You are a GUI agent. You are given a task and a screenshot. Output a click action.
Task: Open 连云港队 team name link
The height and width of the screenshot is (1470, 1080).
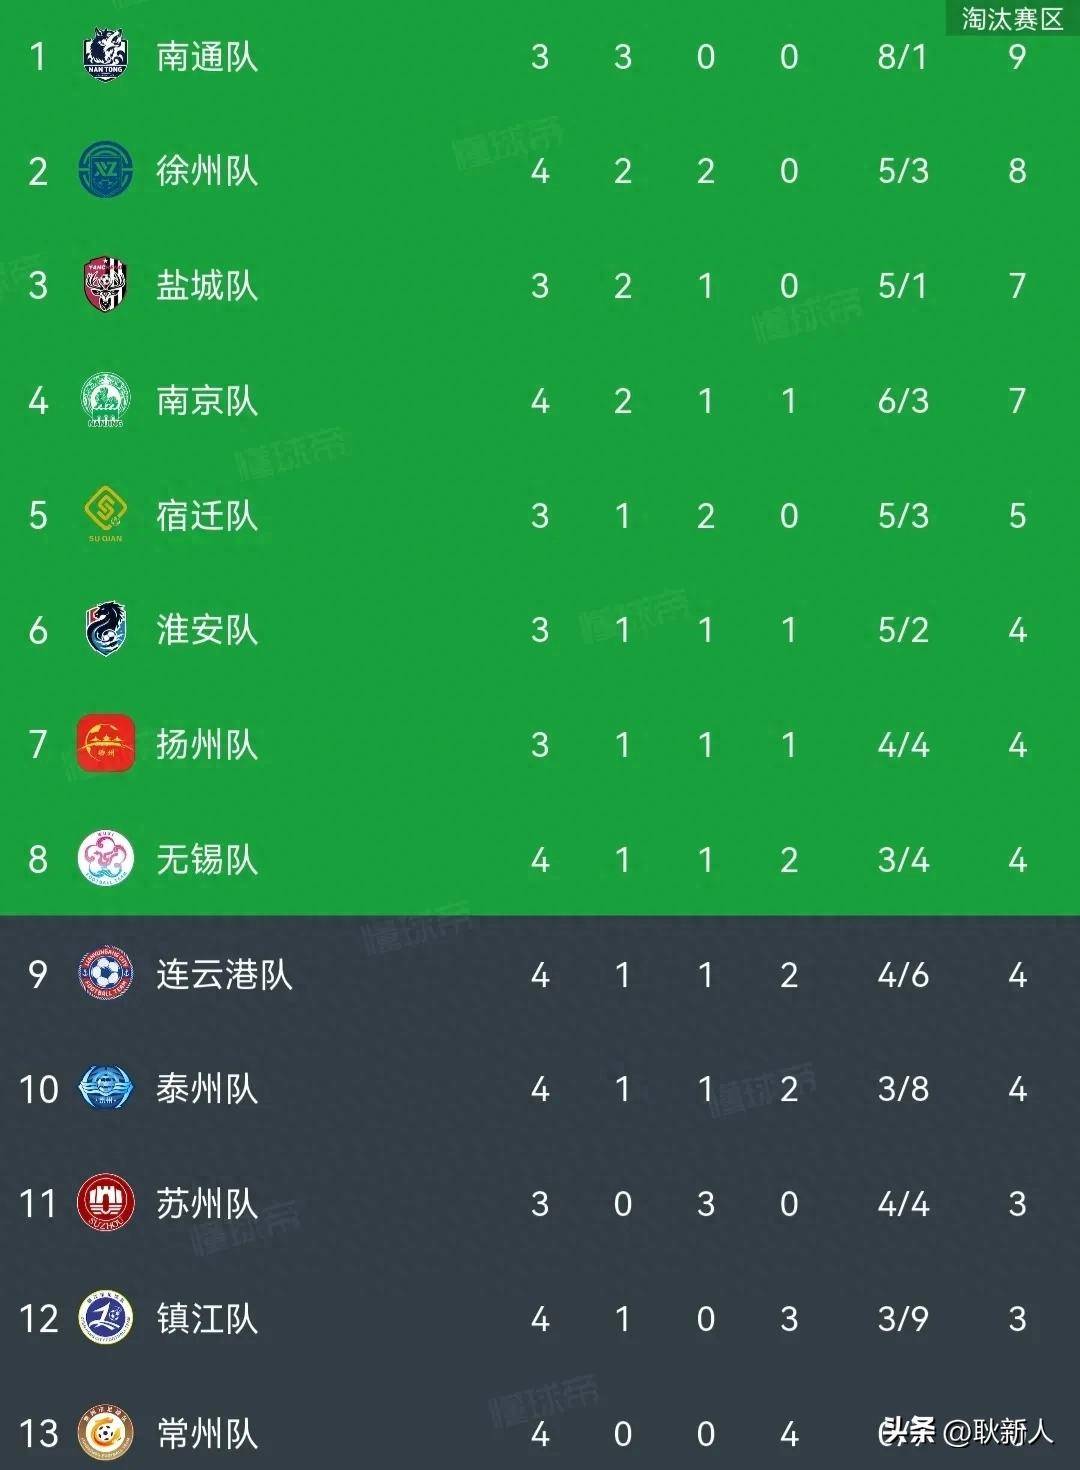(224, 974)
